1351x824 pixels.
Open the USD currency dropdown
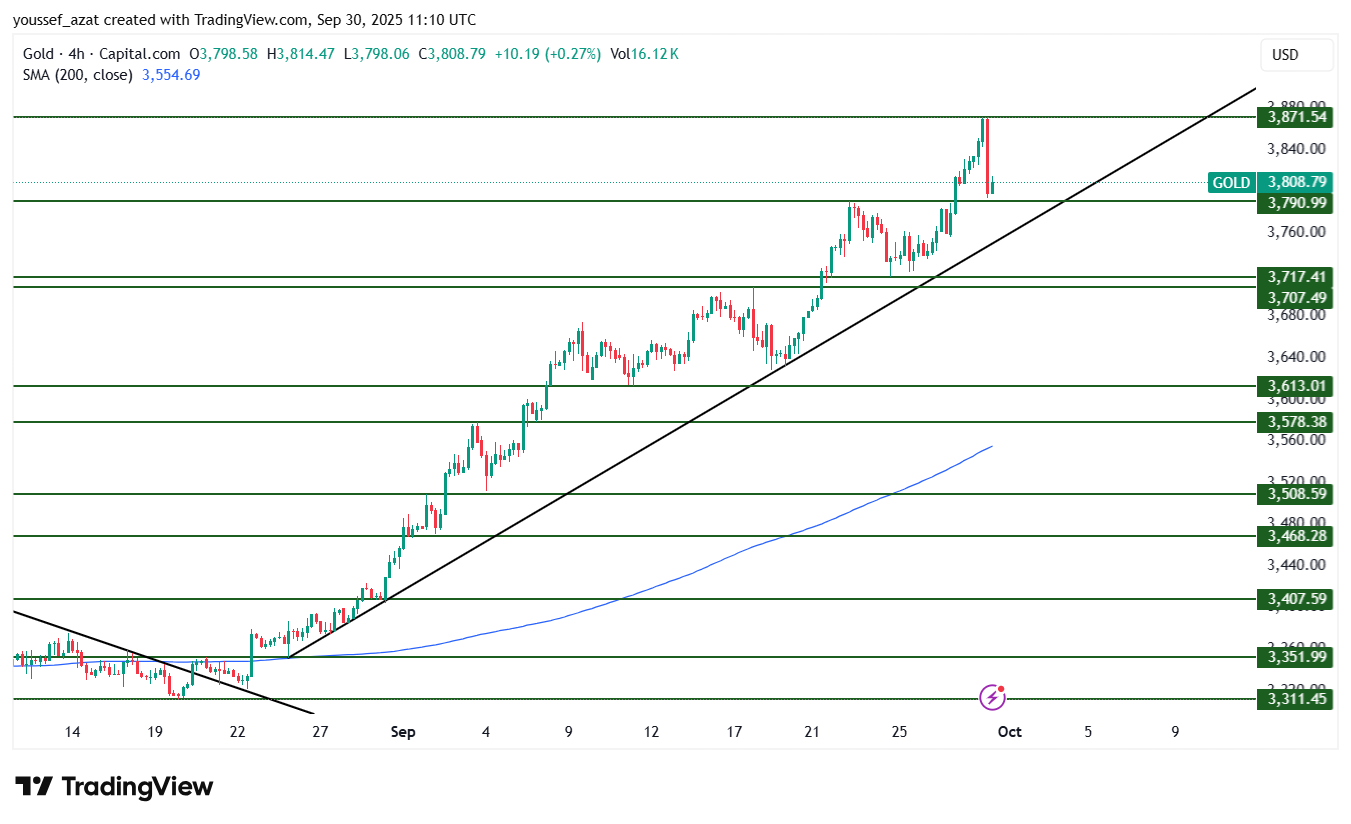(1297, 55)
